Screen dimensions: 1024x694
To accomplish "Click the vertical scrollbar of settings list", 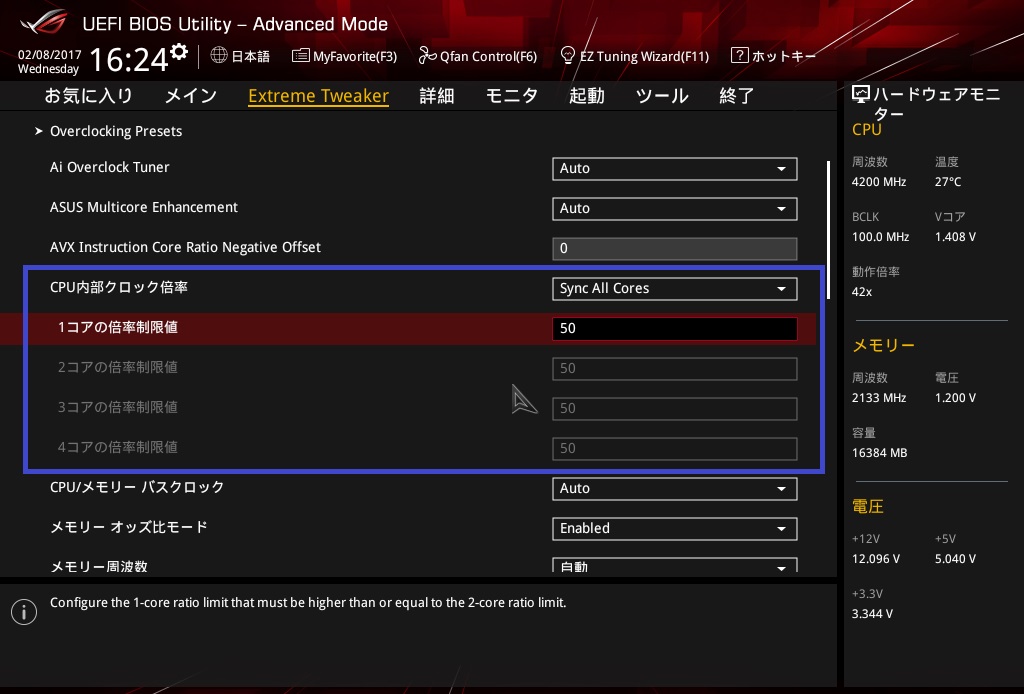I will tap(828, 230).
